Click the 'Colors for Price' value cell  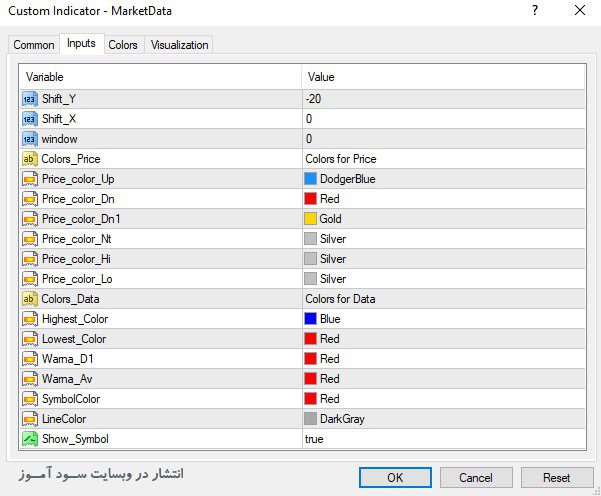(444, 159)
